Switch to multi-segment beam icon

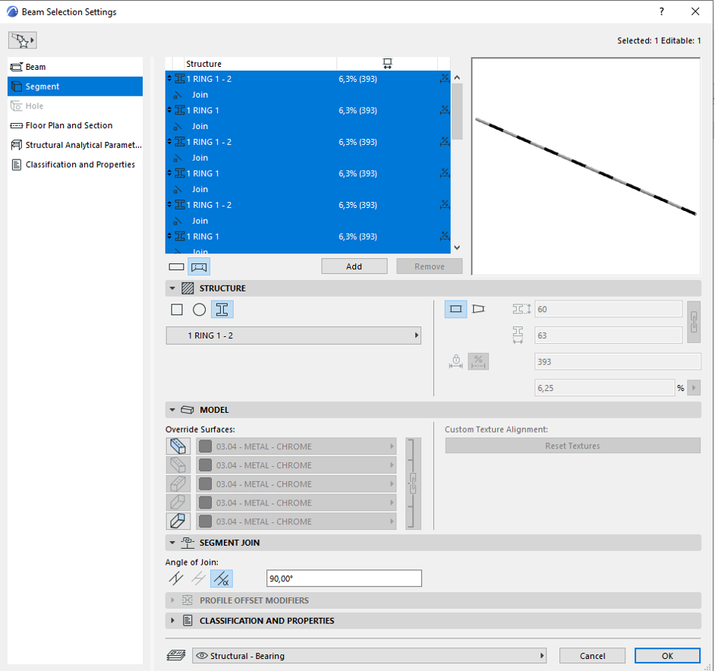click(199, 267)
